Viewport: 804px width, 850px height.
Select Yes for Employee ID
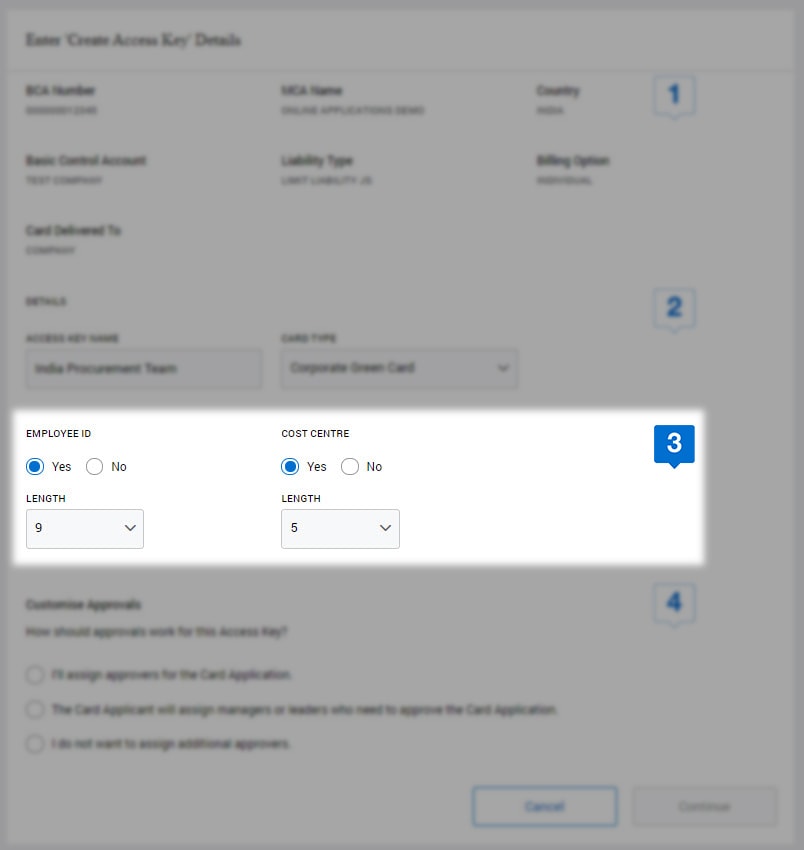(35, 466)
